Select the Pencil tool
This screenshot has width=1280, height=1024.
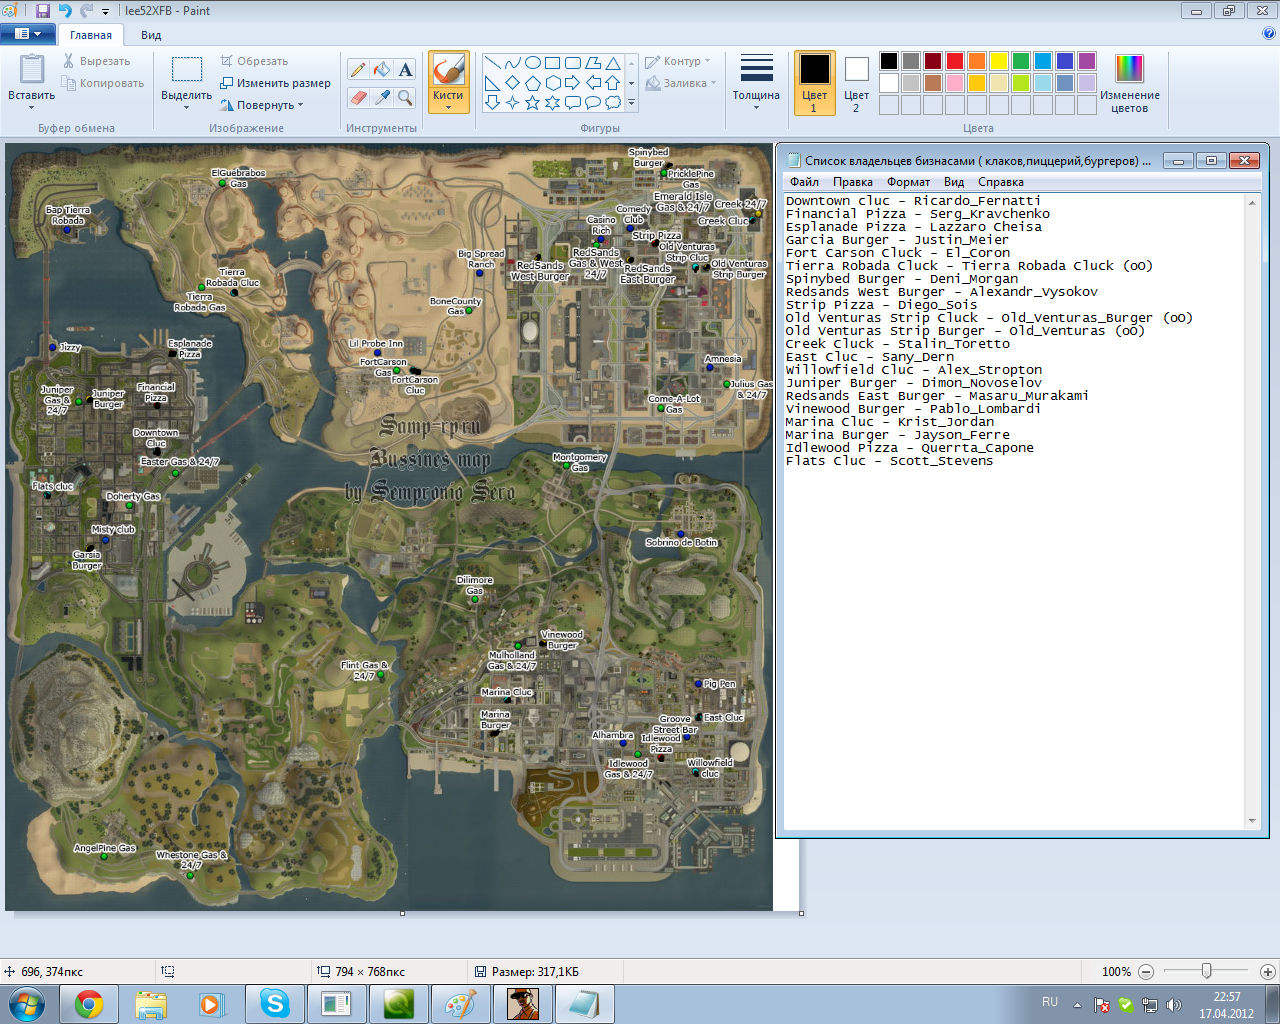[x=358, y=69]
